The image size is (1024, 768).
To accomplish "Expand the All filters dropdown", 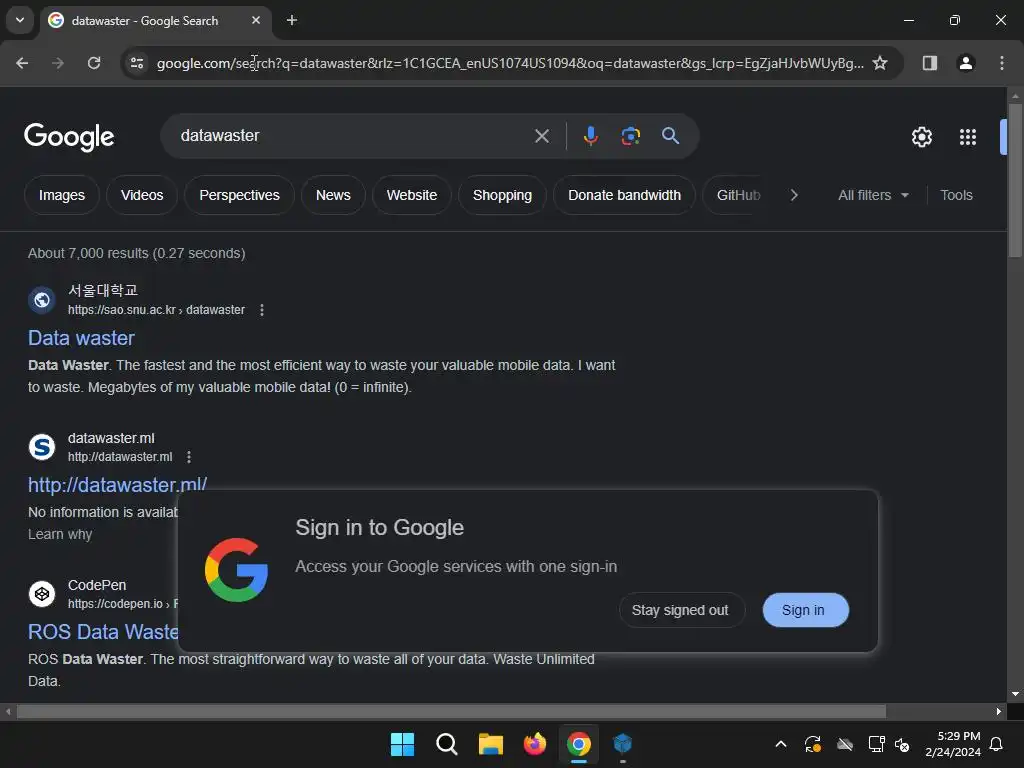I will tap(873, 195).
